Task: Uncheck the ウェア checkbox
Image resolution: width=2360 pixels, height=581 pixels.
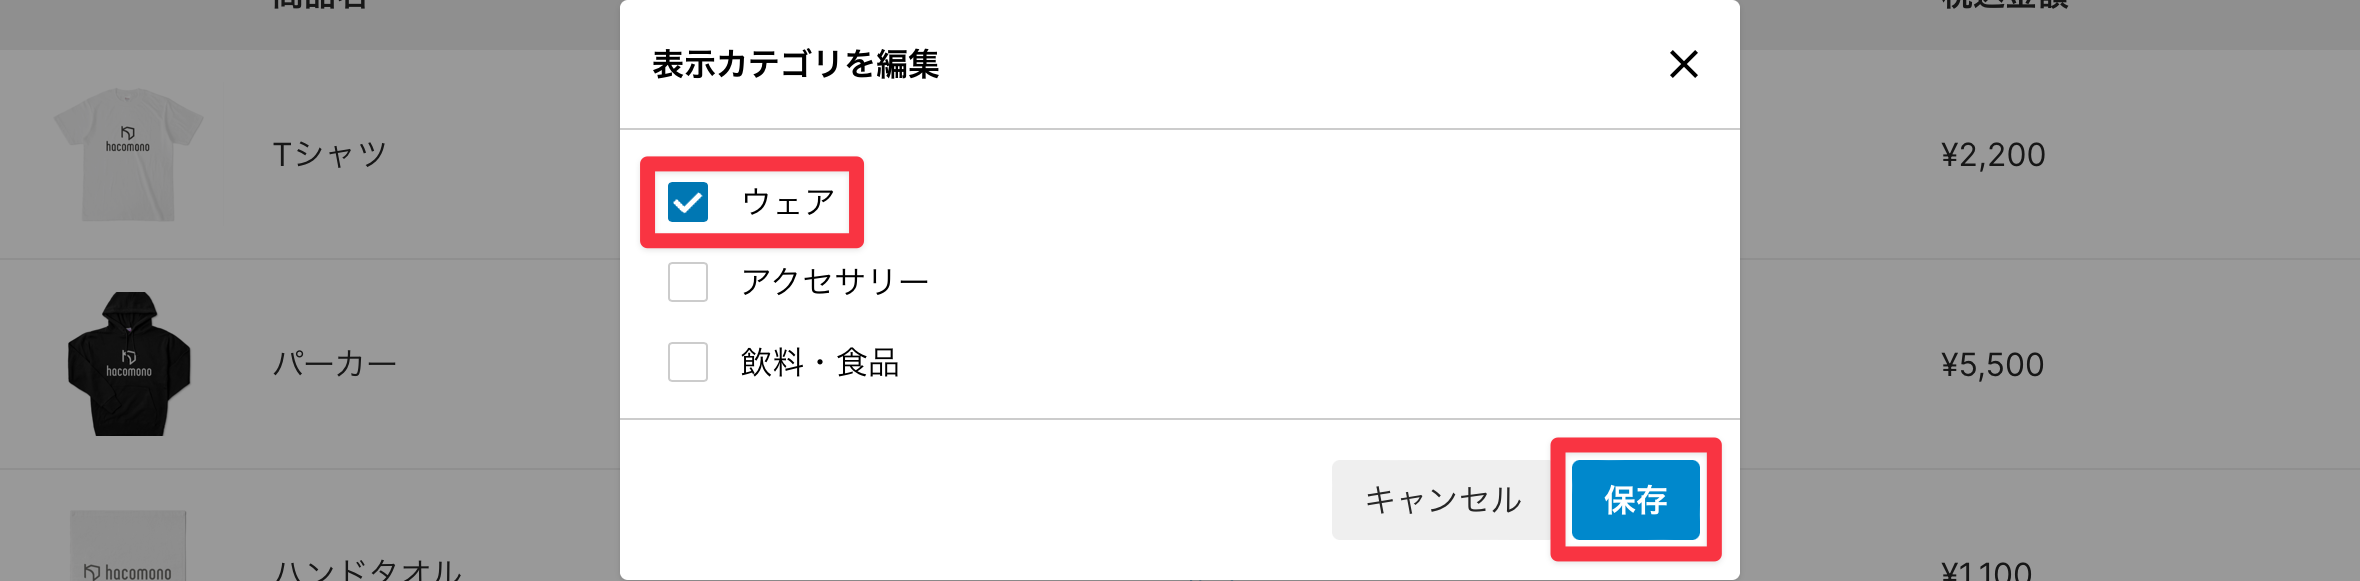Action: 688,202
